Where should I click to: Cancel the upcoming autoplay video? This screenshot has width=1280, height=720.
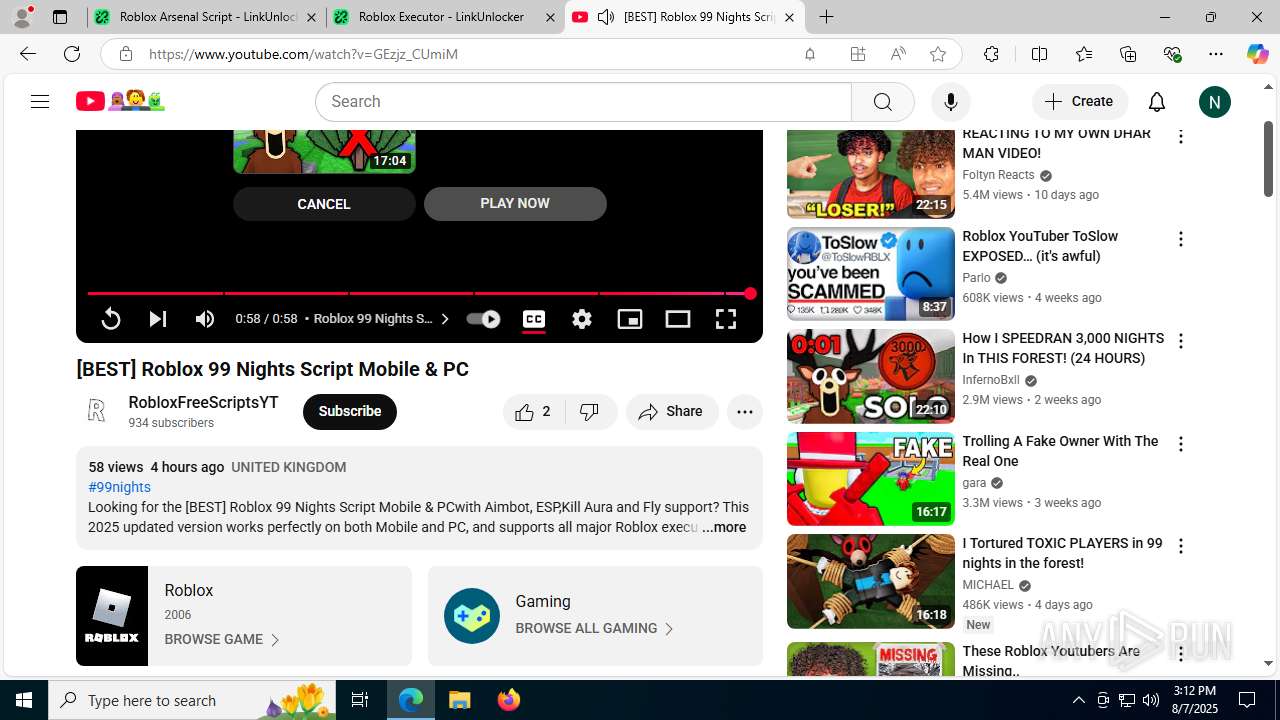point(324,204)
